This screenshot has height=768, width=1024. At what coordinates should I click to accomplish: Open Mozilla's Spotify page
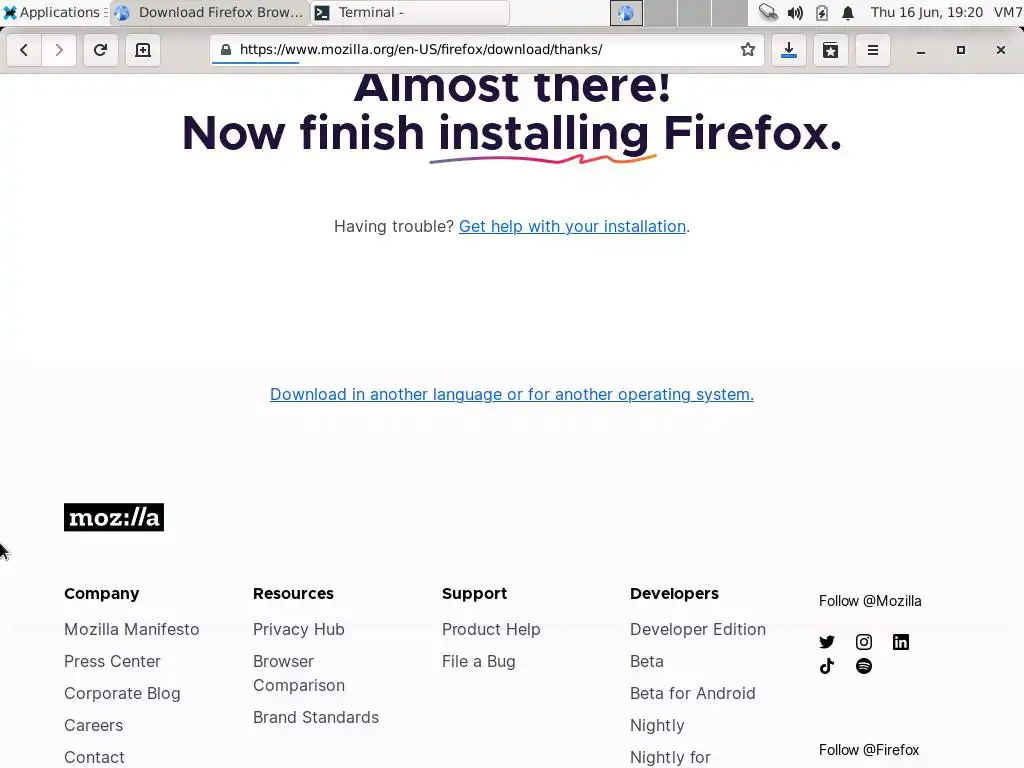(x=863, y=666)
